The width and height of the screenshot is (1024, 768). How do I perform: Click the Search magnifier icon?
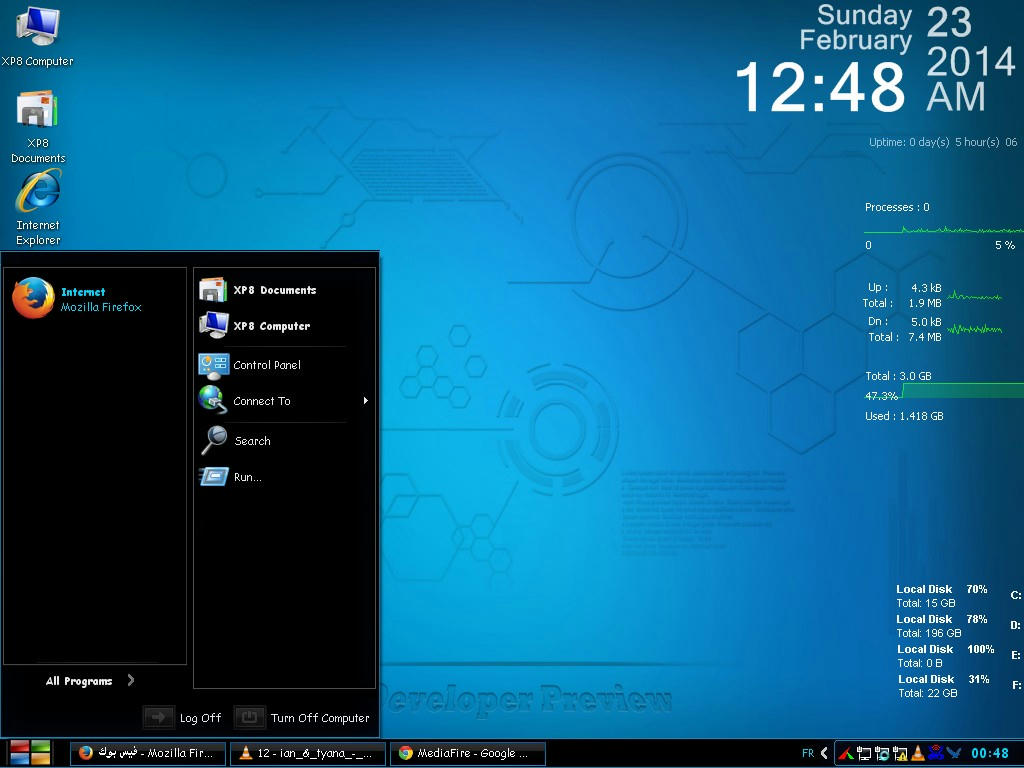click(214, 440)
